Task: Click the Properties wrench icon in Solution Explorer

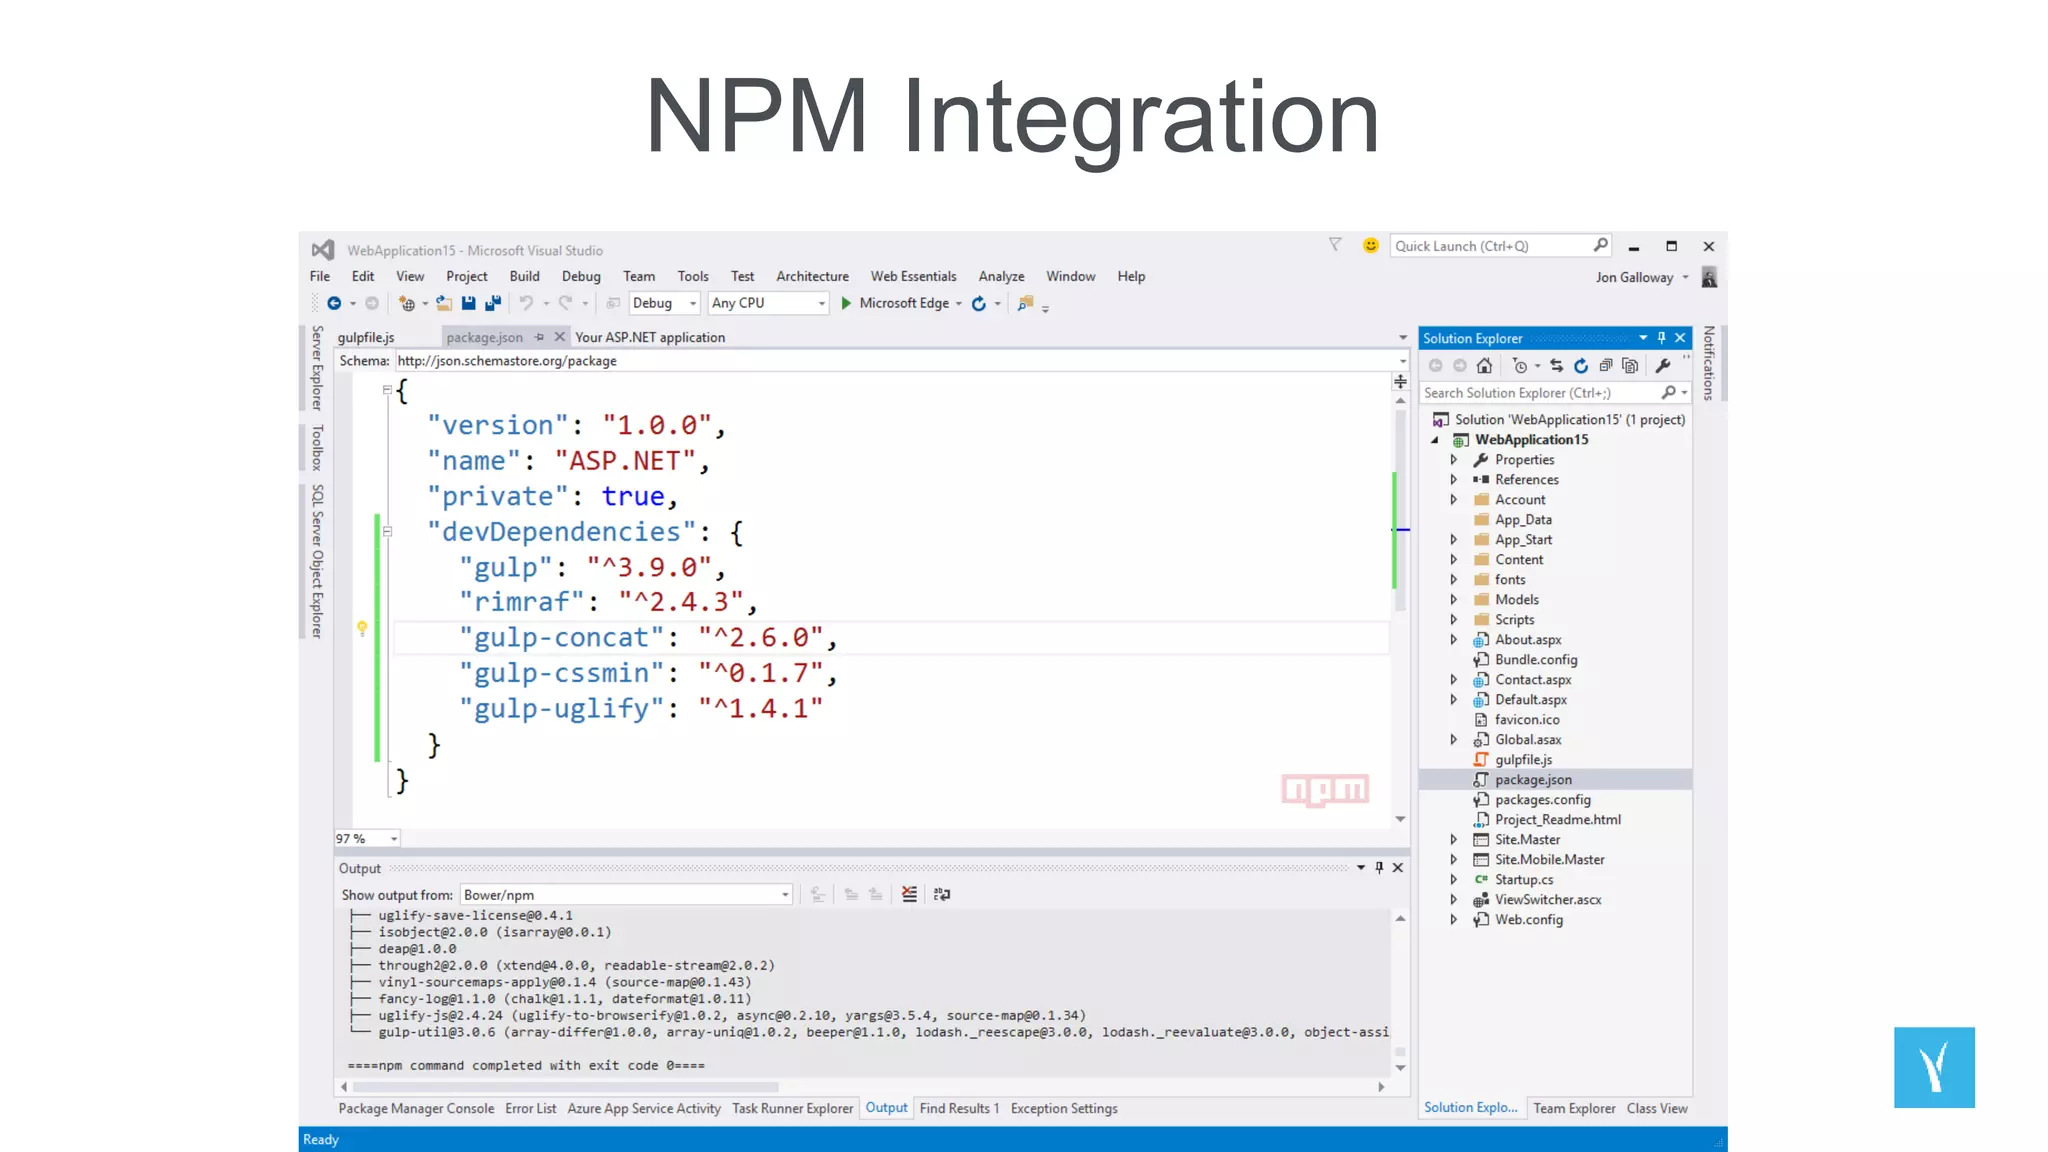Action: click(x=1663, y=366)
